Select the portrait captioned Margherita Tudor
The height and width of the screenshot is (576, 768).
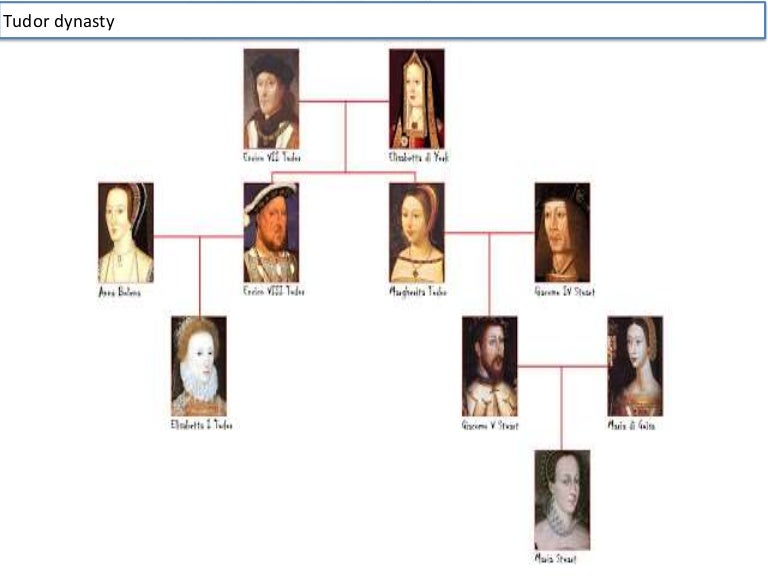click(x=417, y=233)
